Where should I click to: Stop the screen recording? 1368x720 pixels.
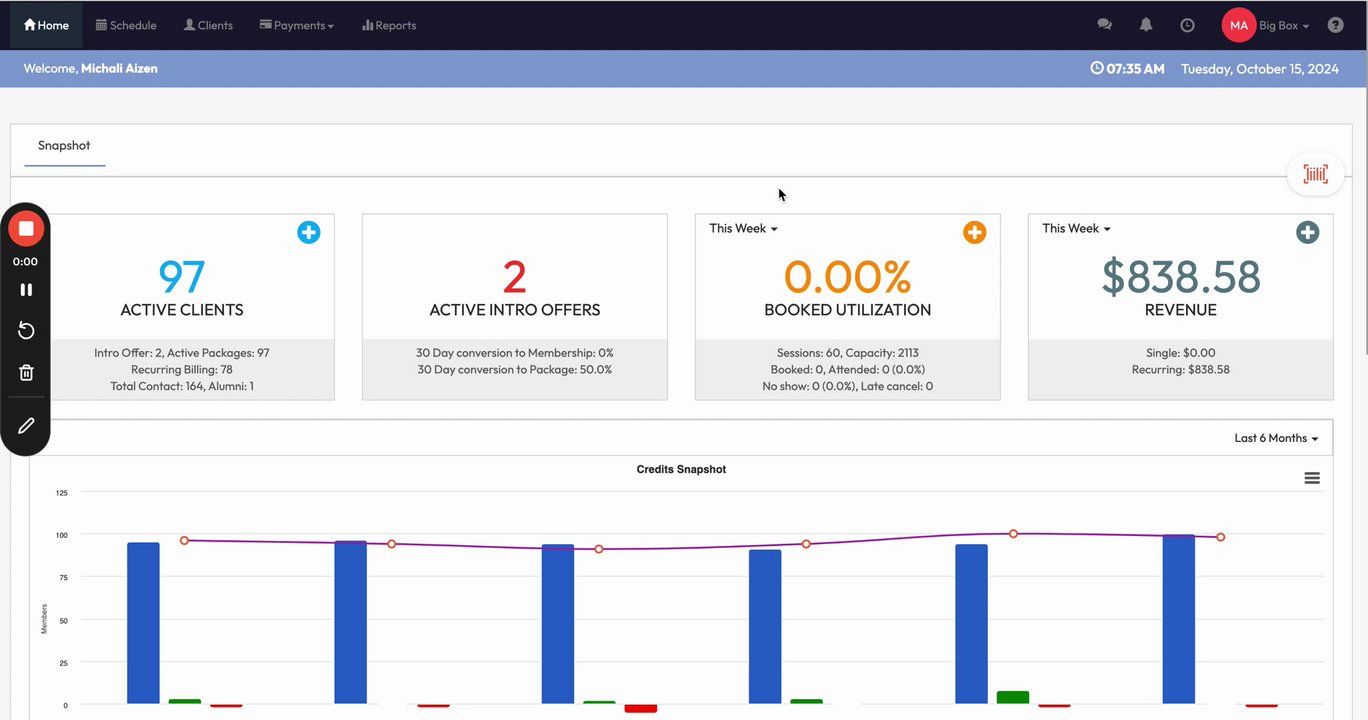tap(26, 229)
